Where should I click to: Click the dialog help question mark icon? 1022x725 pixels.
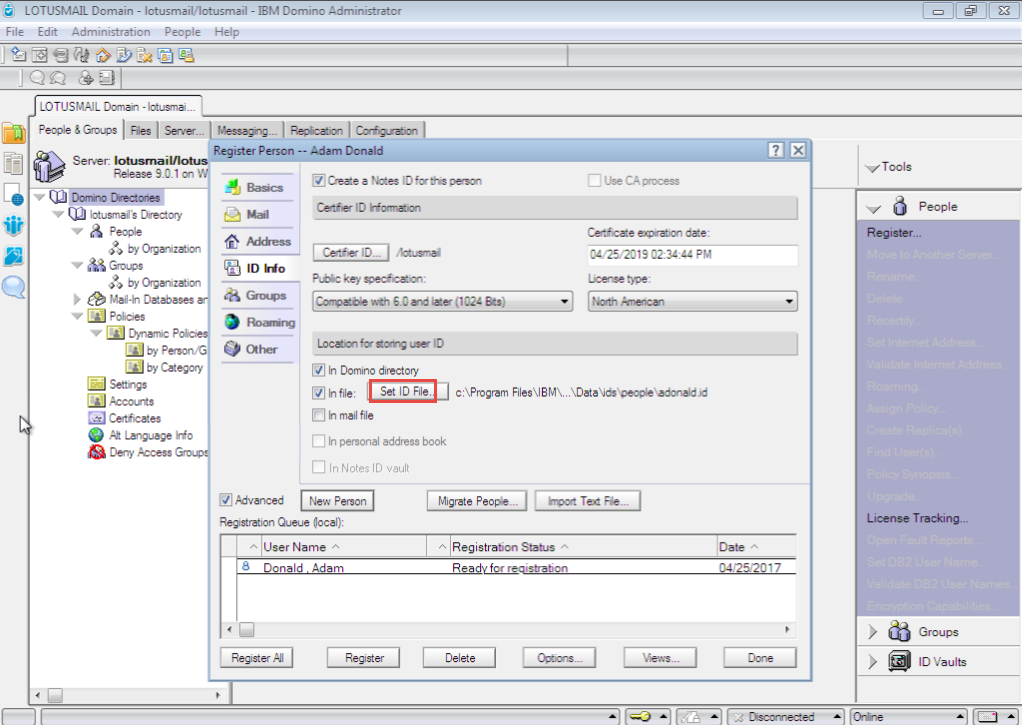[x=776, y=151]
